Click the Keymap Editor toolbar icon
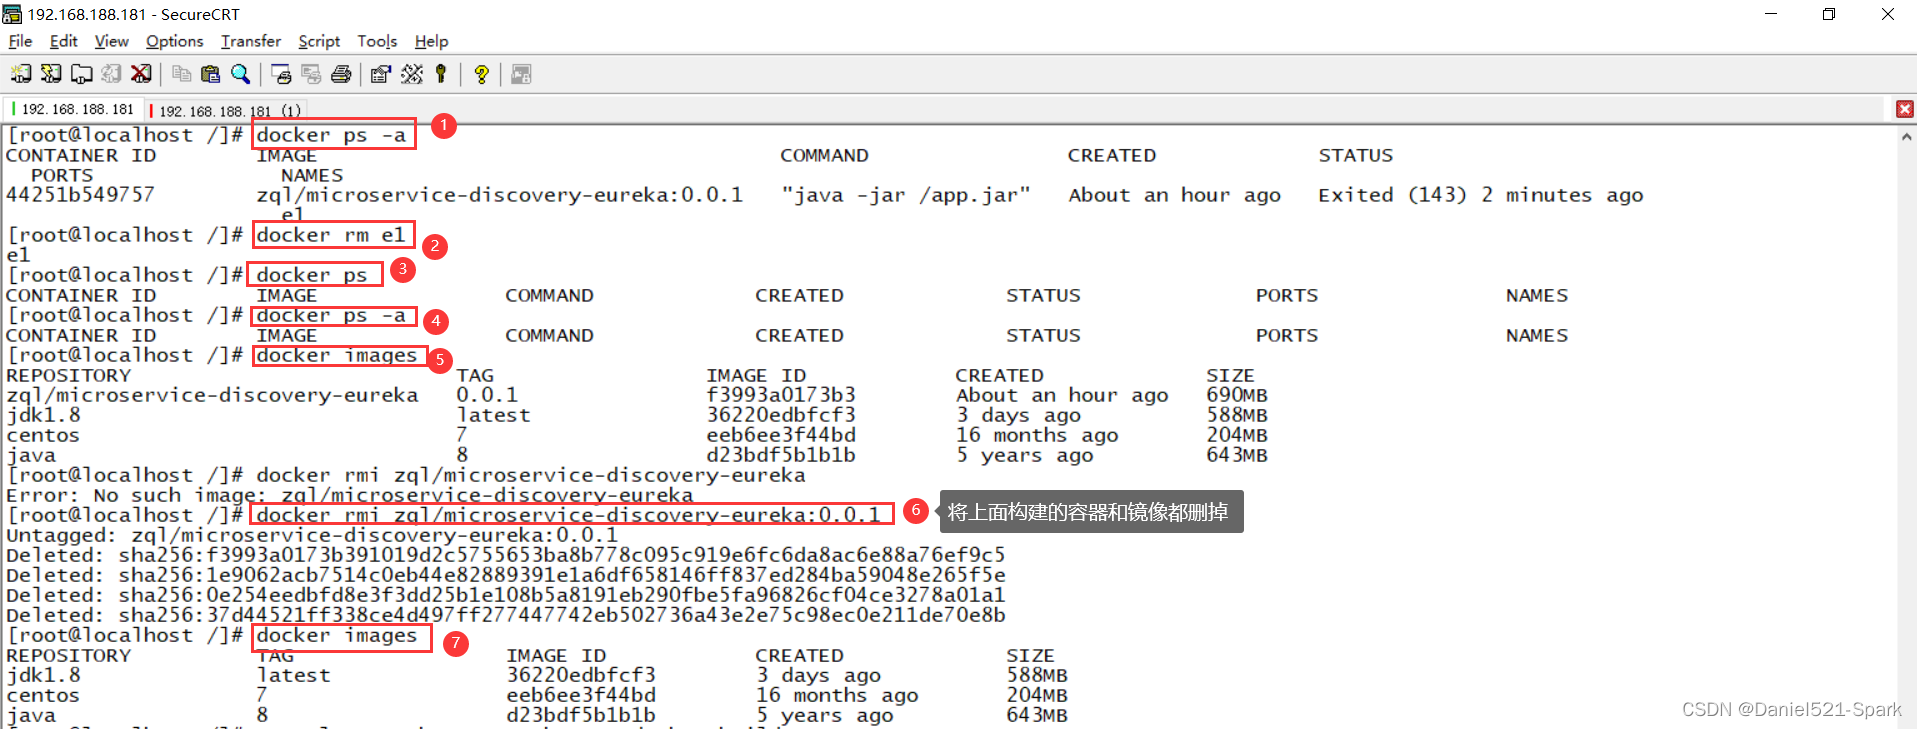1917x729 pixels. 412,74
